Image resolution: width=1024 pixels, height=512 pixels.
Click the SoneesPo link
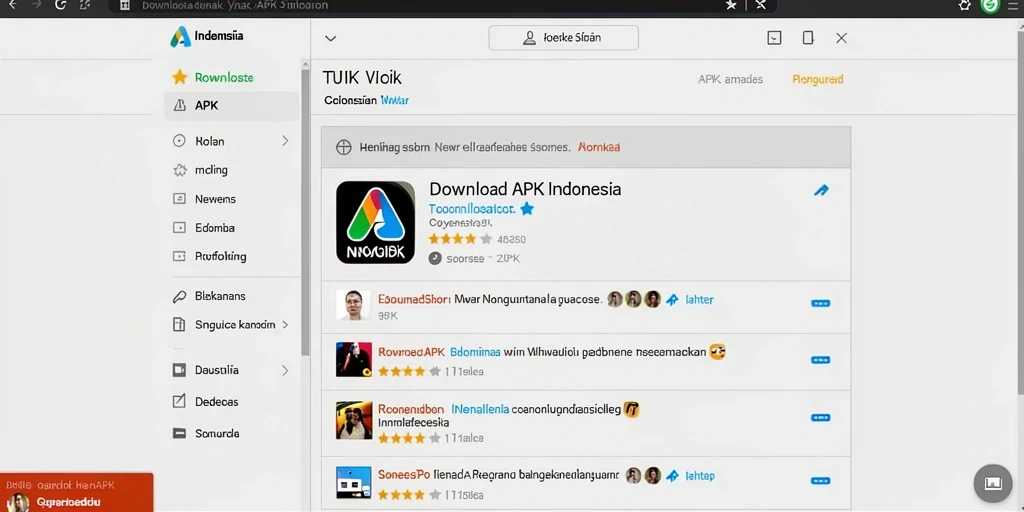pyautogui.click(x=404, y=475)
